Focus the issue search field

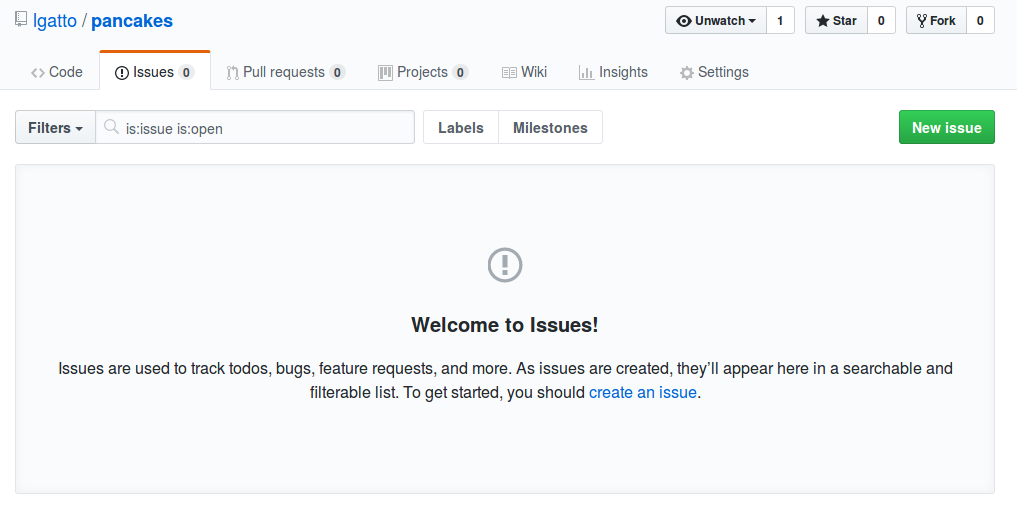click(x=255, y=128)
